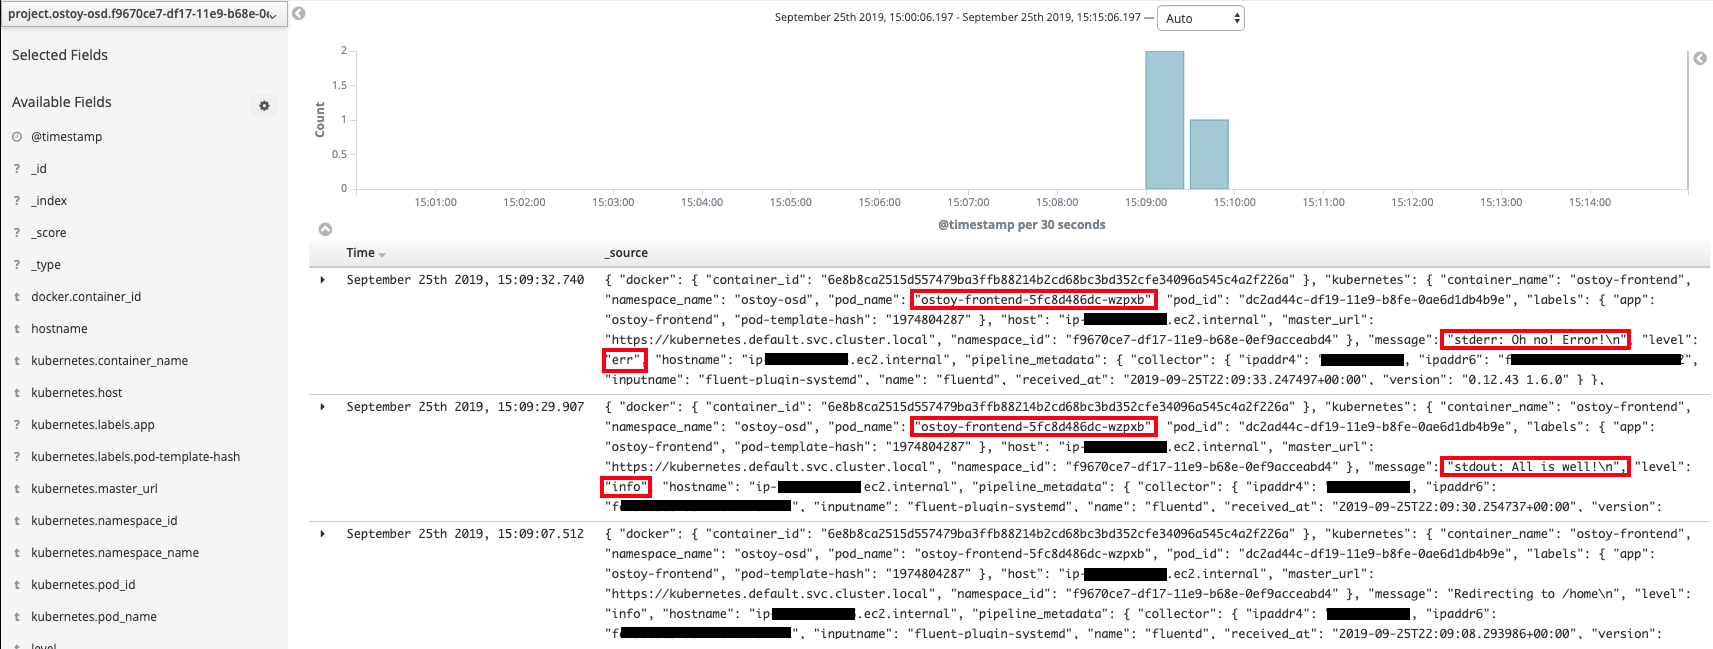Select the kubernetes.container_name field

click(109, 361)
